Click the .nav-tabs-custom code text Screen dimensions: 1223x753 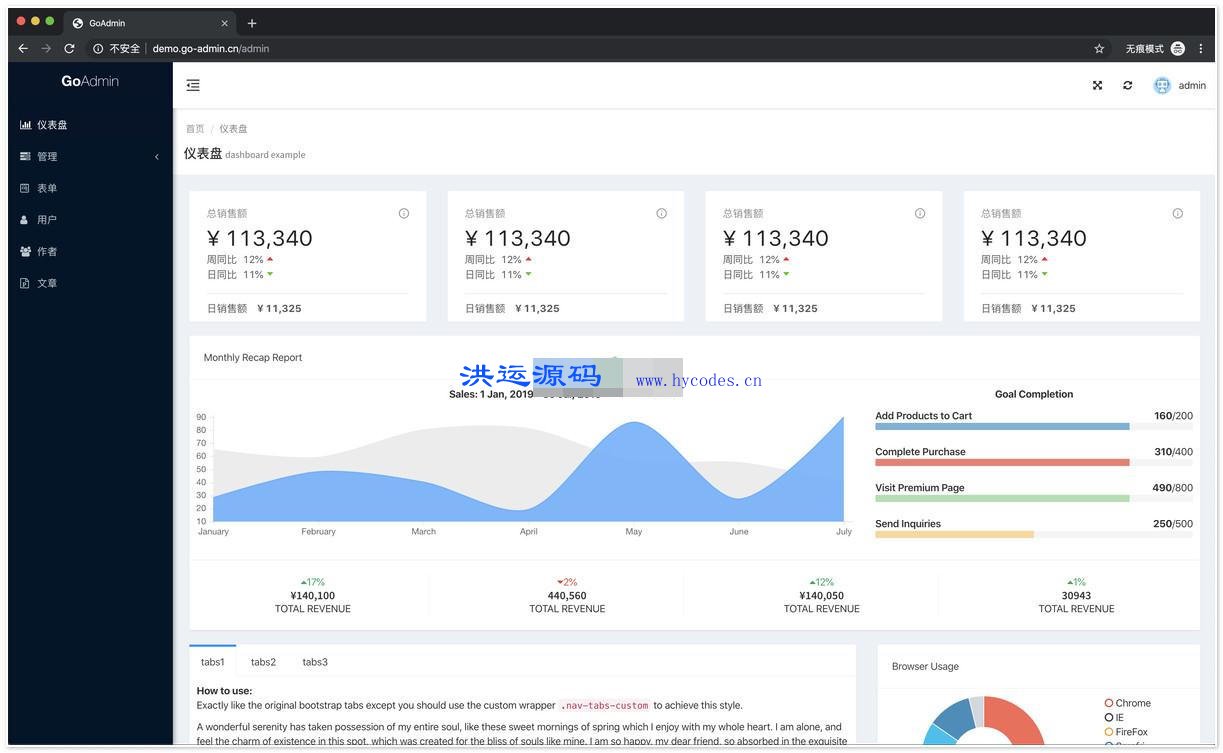point(604,705)
